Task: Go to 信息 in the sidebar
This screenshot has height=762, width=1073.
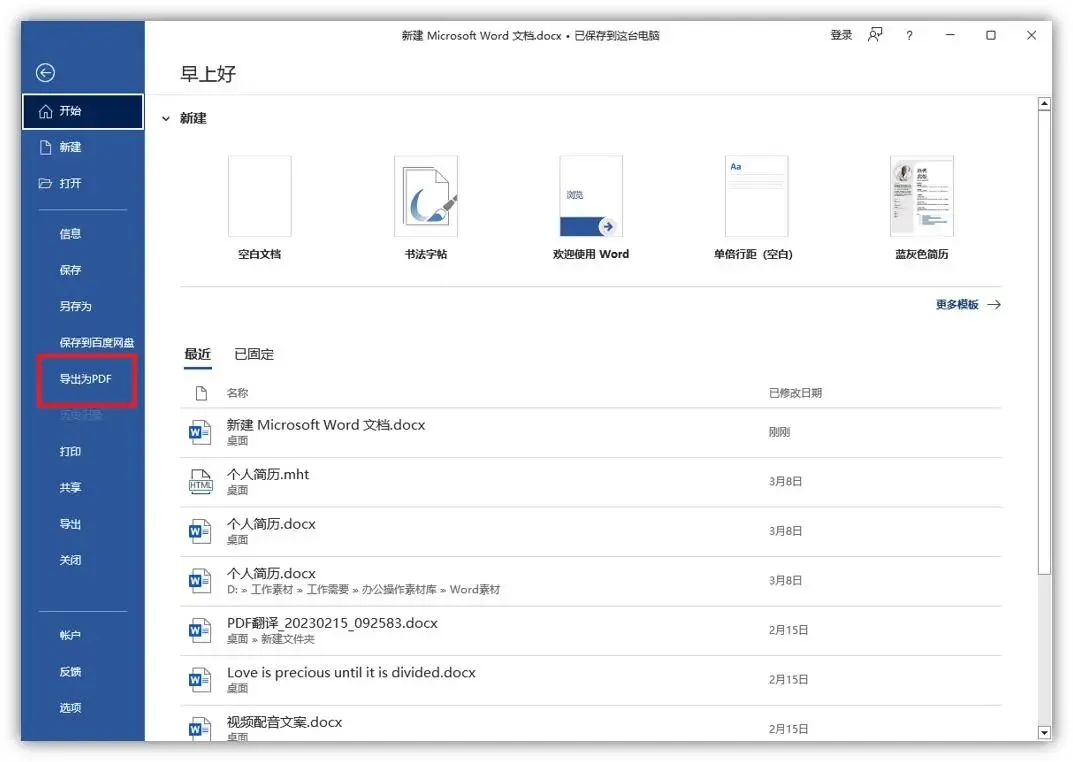Action: (70, 234)
